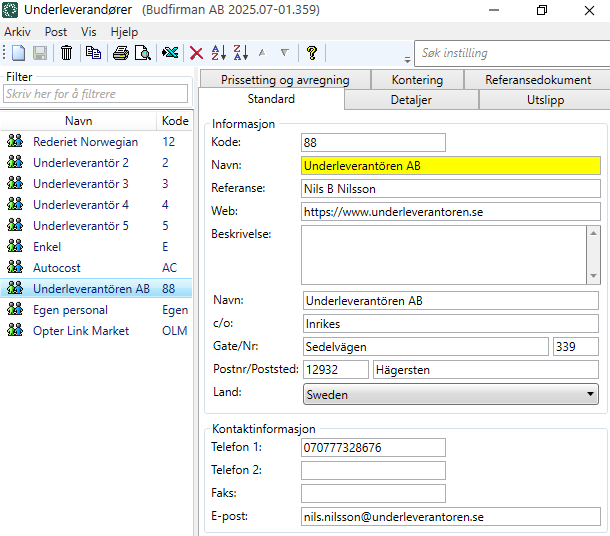Click the Kode column header
The image size is (610, 536).
[x=174, y=121]
